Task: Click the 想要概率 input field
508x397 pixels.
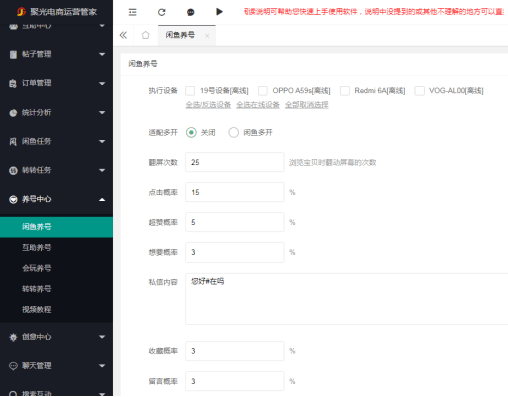Action: 235,252
